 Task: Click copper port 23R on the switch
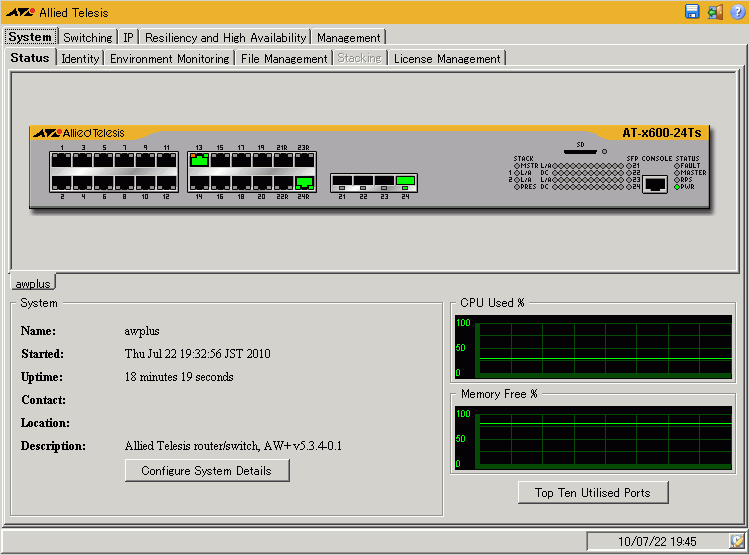click(x=304, y=160)
